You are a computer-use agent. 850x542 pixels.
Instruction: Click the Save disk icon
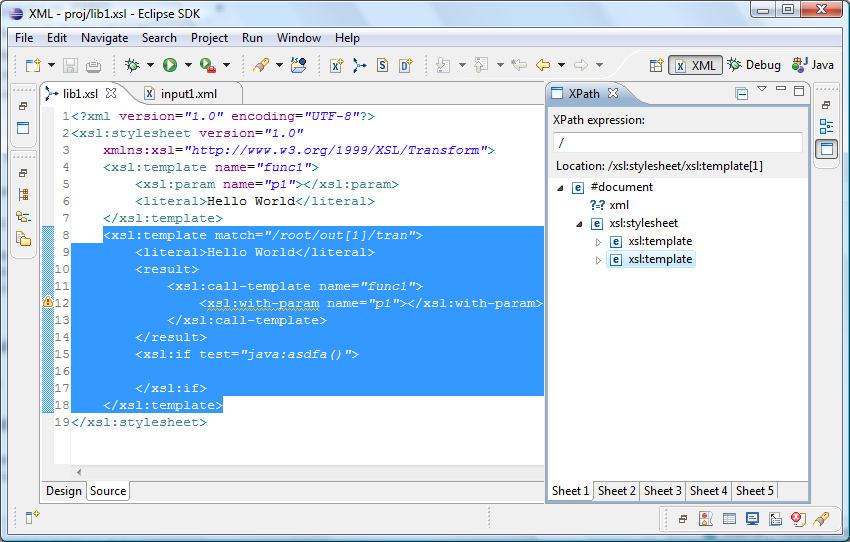71,65
